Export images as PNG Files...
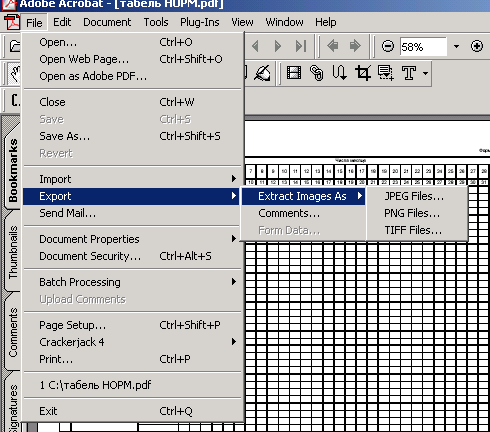This screenshot has height=432, width=490. (x=417, y=213)
